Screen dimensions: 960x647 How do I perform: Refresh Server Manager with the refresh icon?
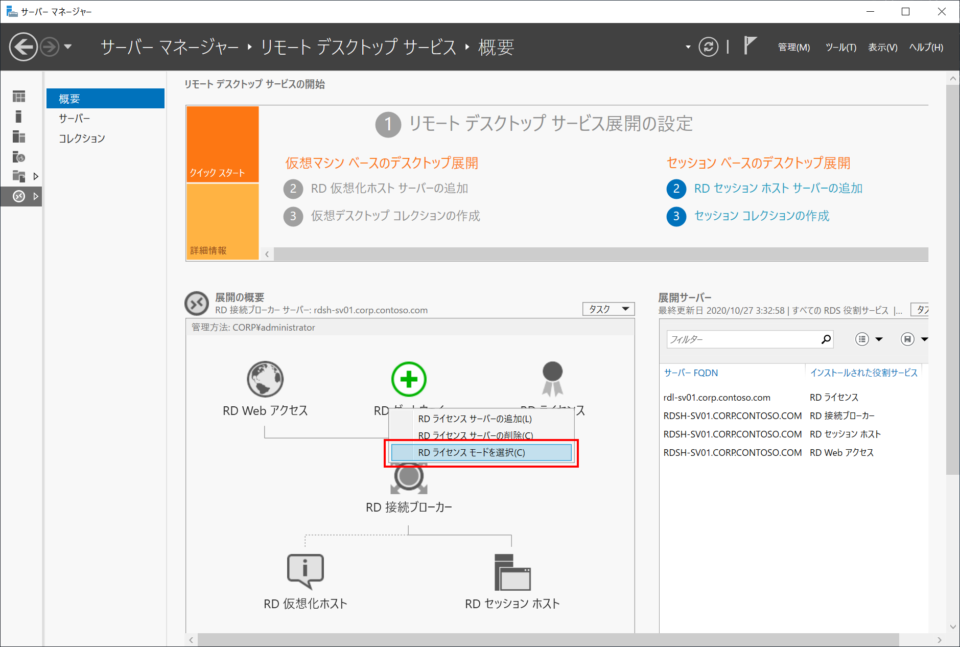coord(708,47)
